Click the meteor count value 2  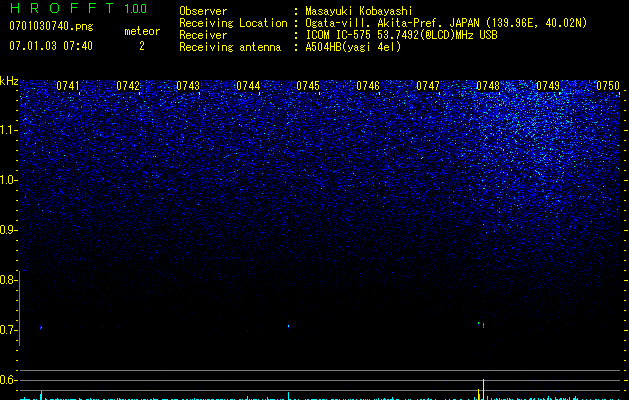click(142, 46)
